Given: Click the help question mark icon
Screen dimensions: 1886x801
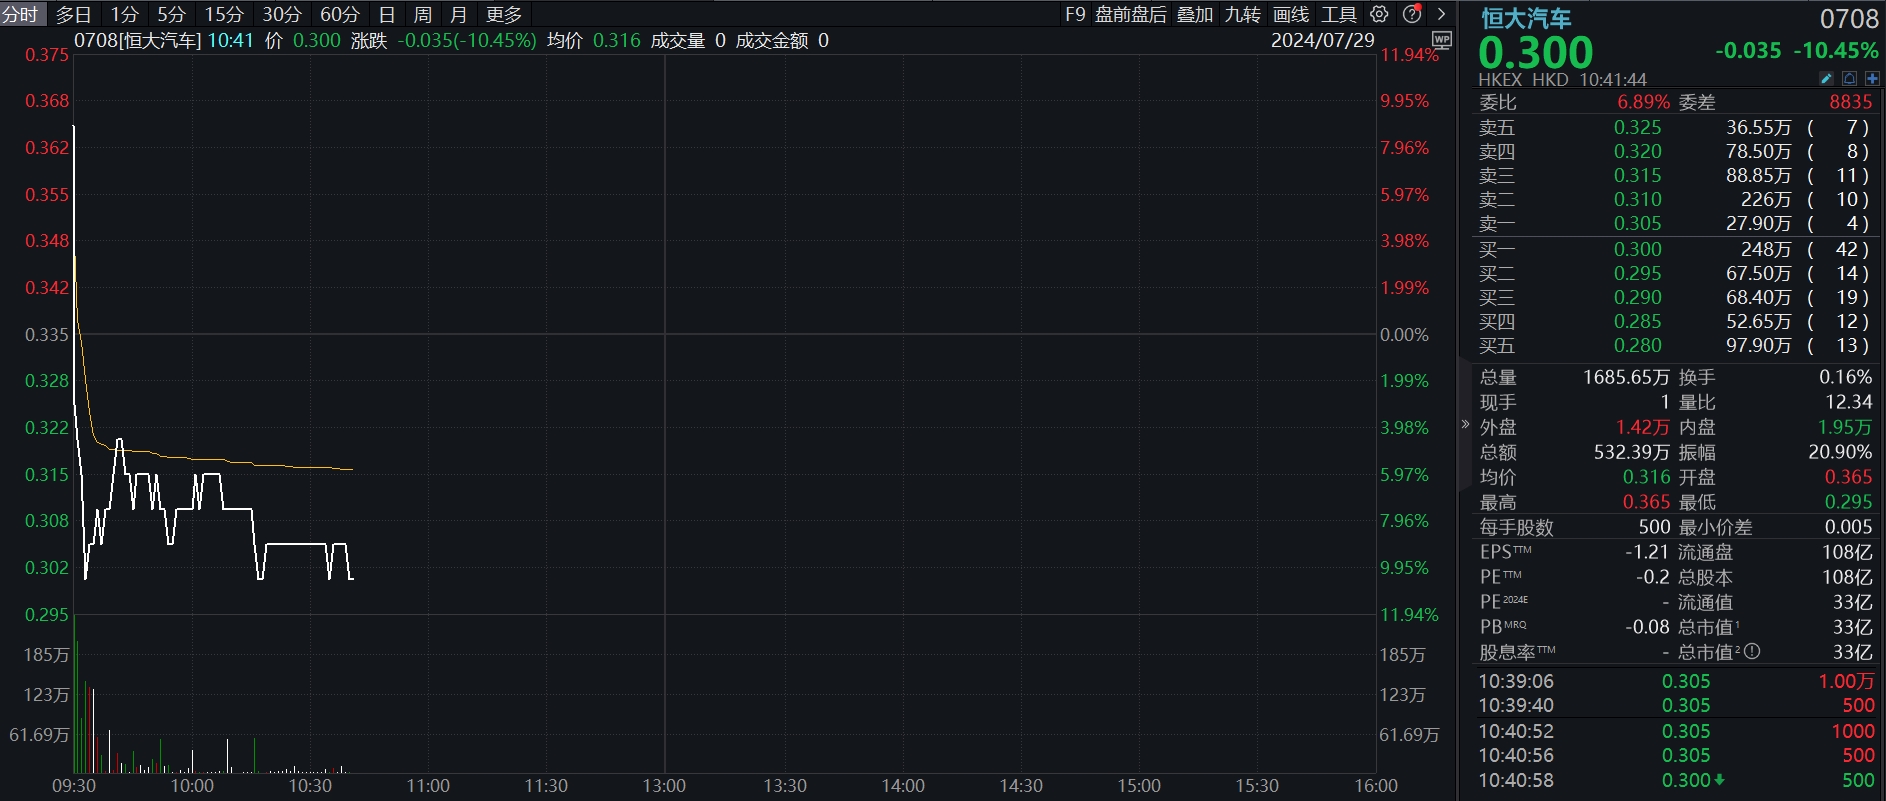Looking at the screenshot, I should 1412,14.
